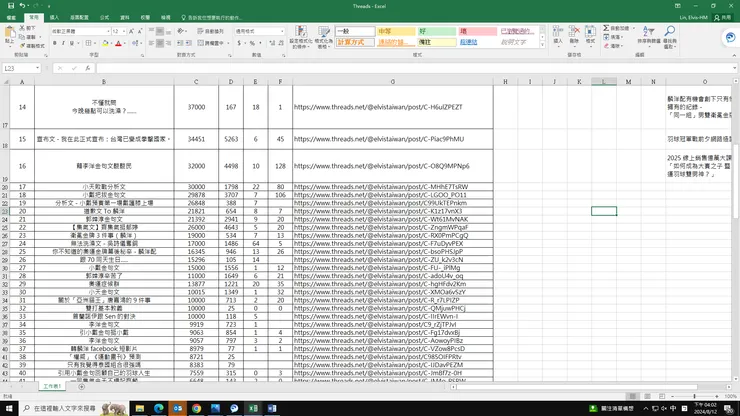
Task: Open Excel from the Windows taskbar
Action: coord(253,408)
